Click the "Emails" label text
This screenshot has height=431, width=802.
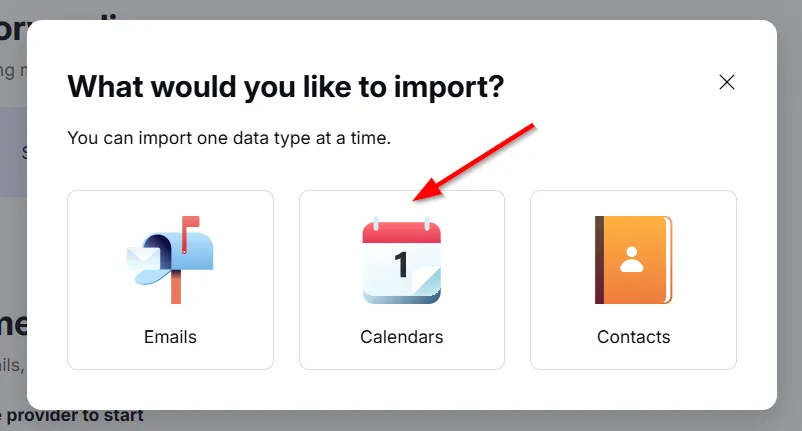(170, 337)
